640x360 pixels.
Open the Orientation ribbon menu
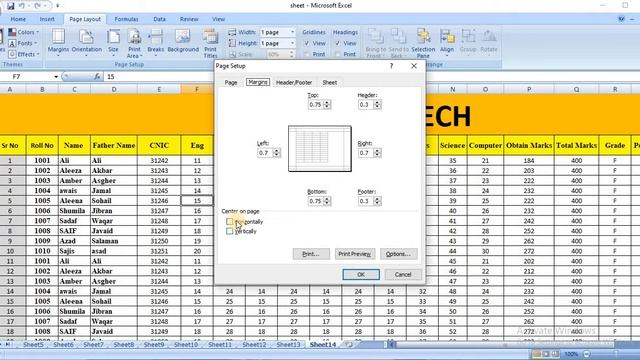pyautogui.click(x=87, y=42)
